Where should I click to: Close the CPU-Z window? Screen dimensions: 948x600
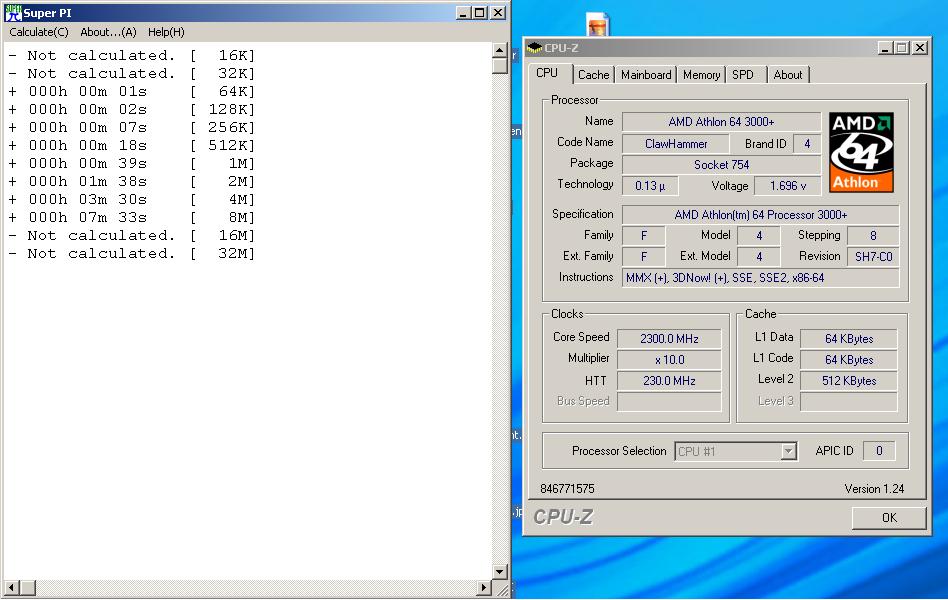tap(920, 48)
